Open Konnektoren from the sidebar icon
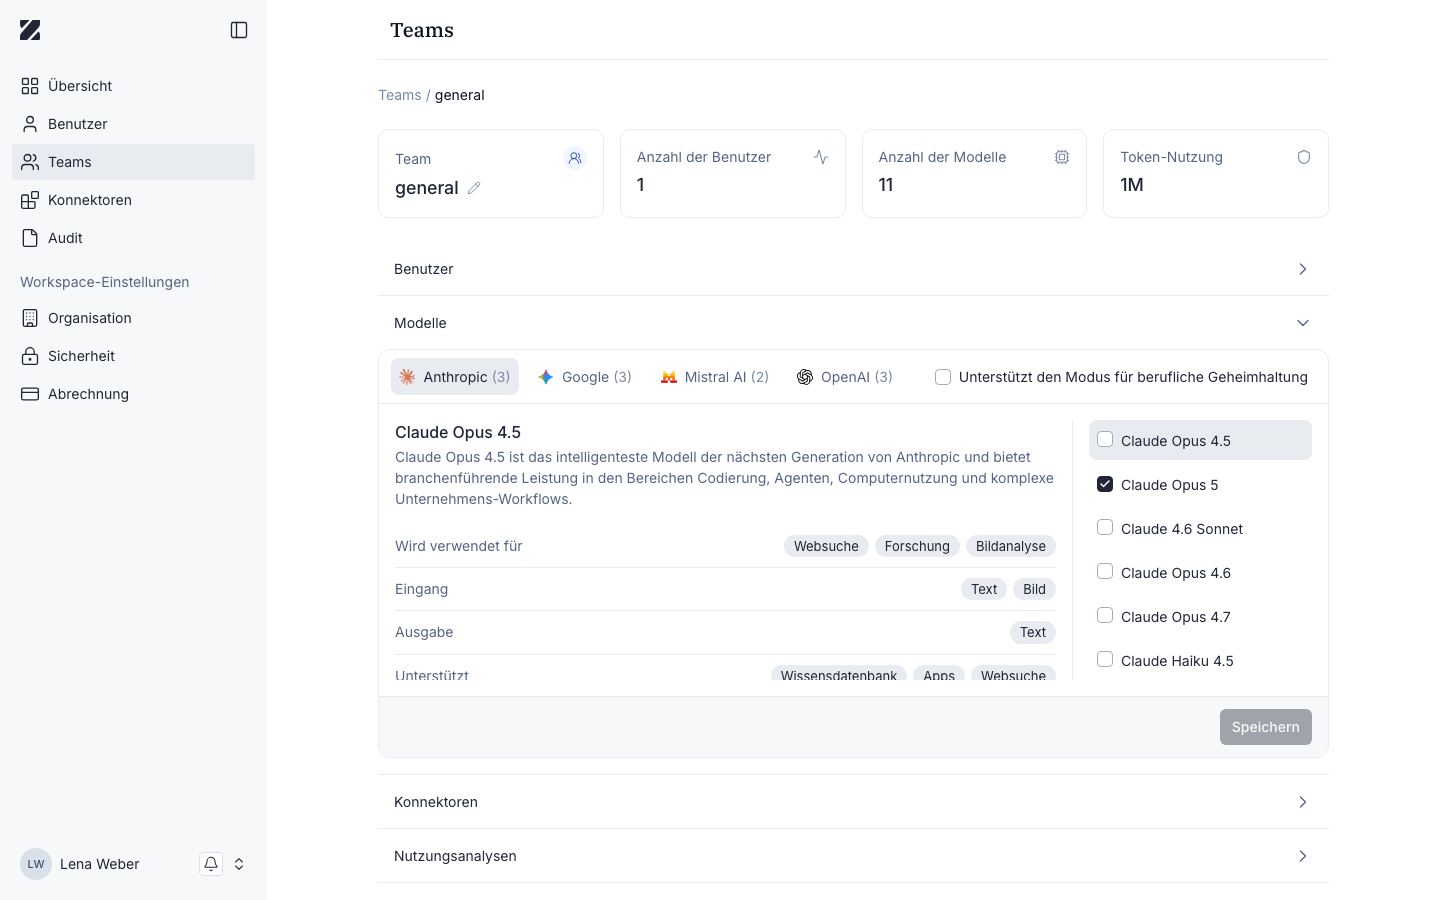 coord(30,200)
